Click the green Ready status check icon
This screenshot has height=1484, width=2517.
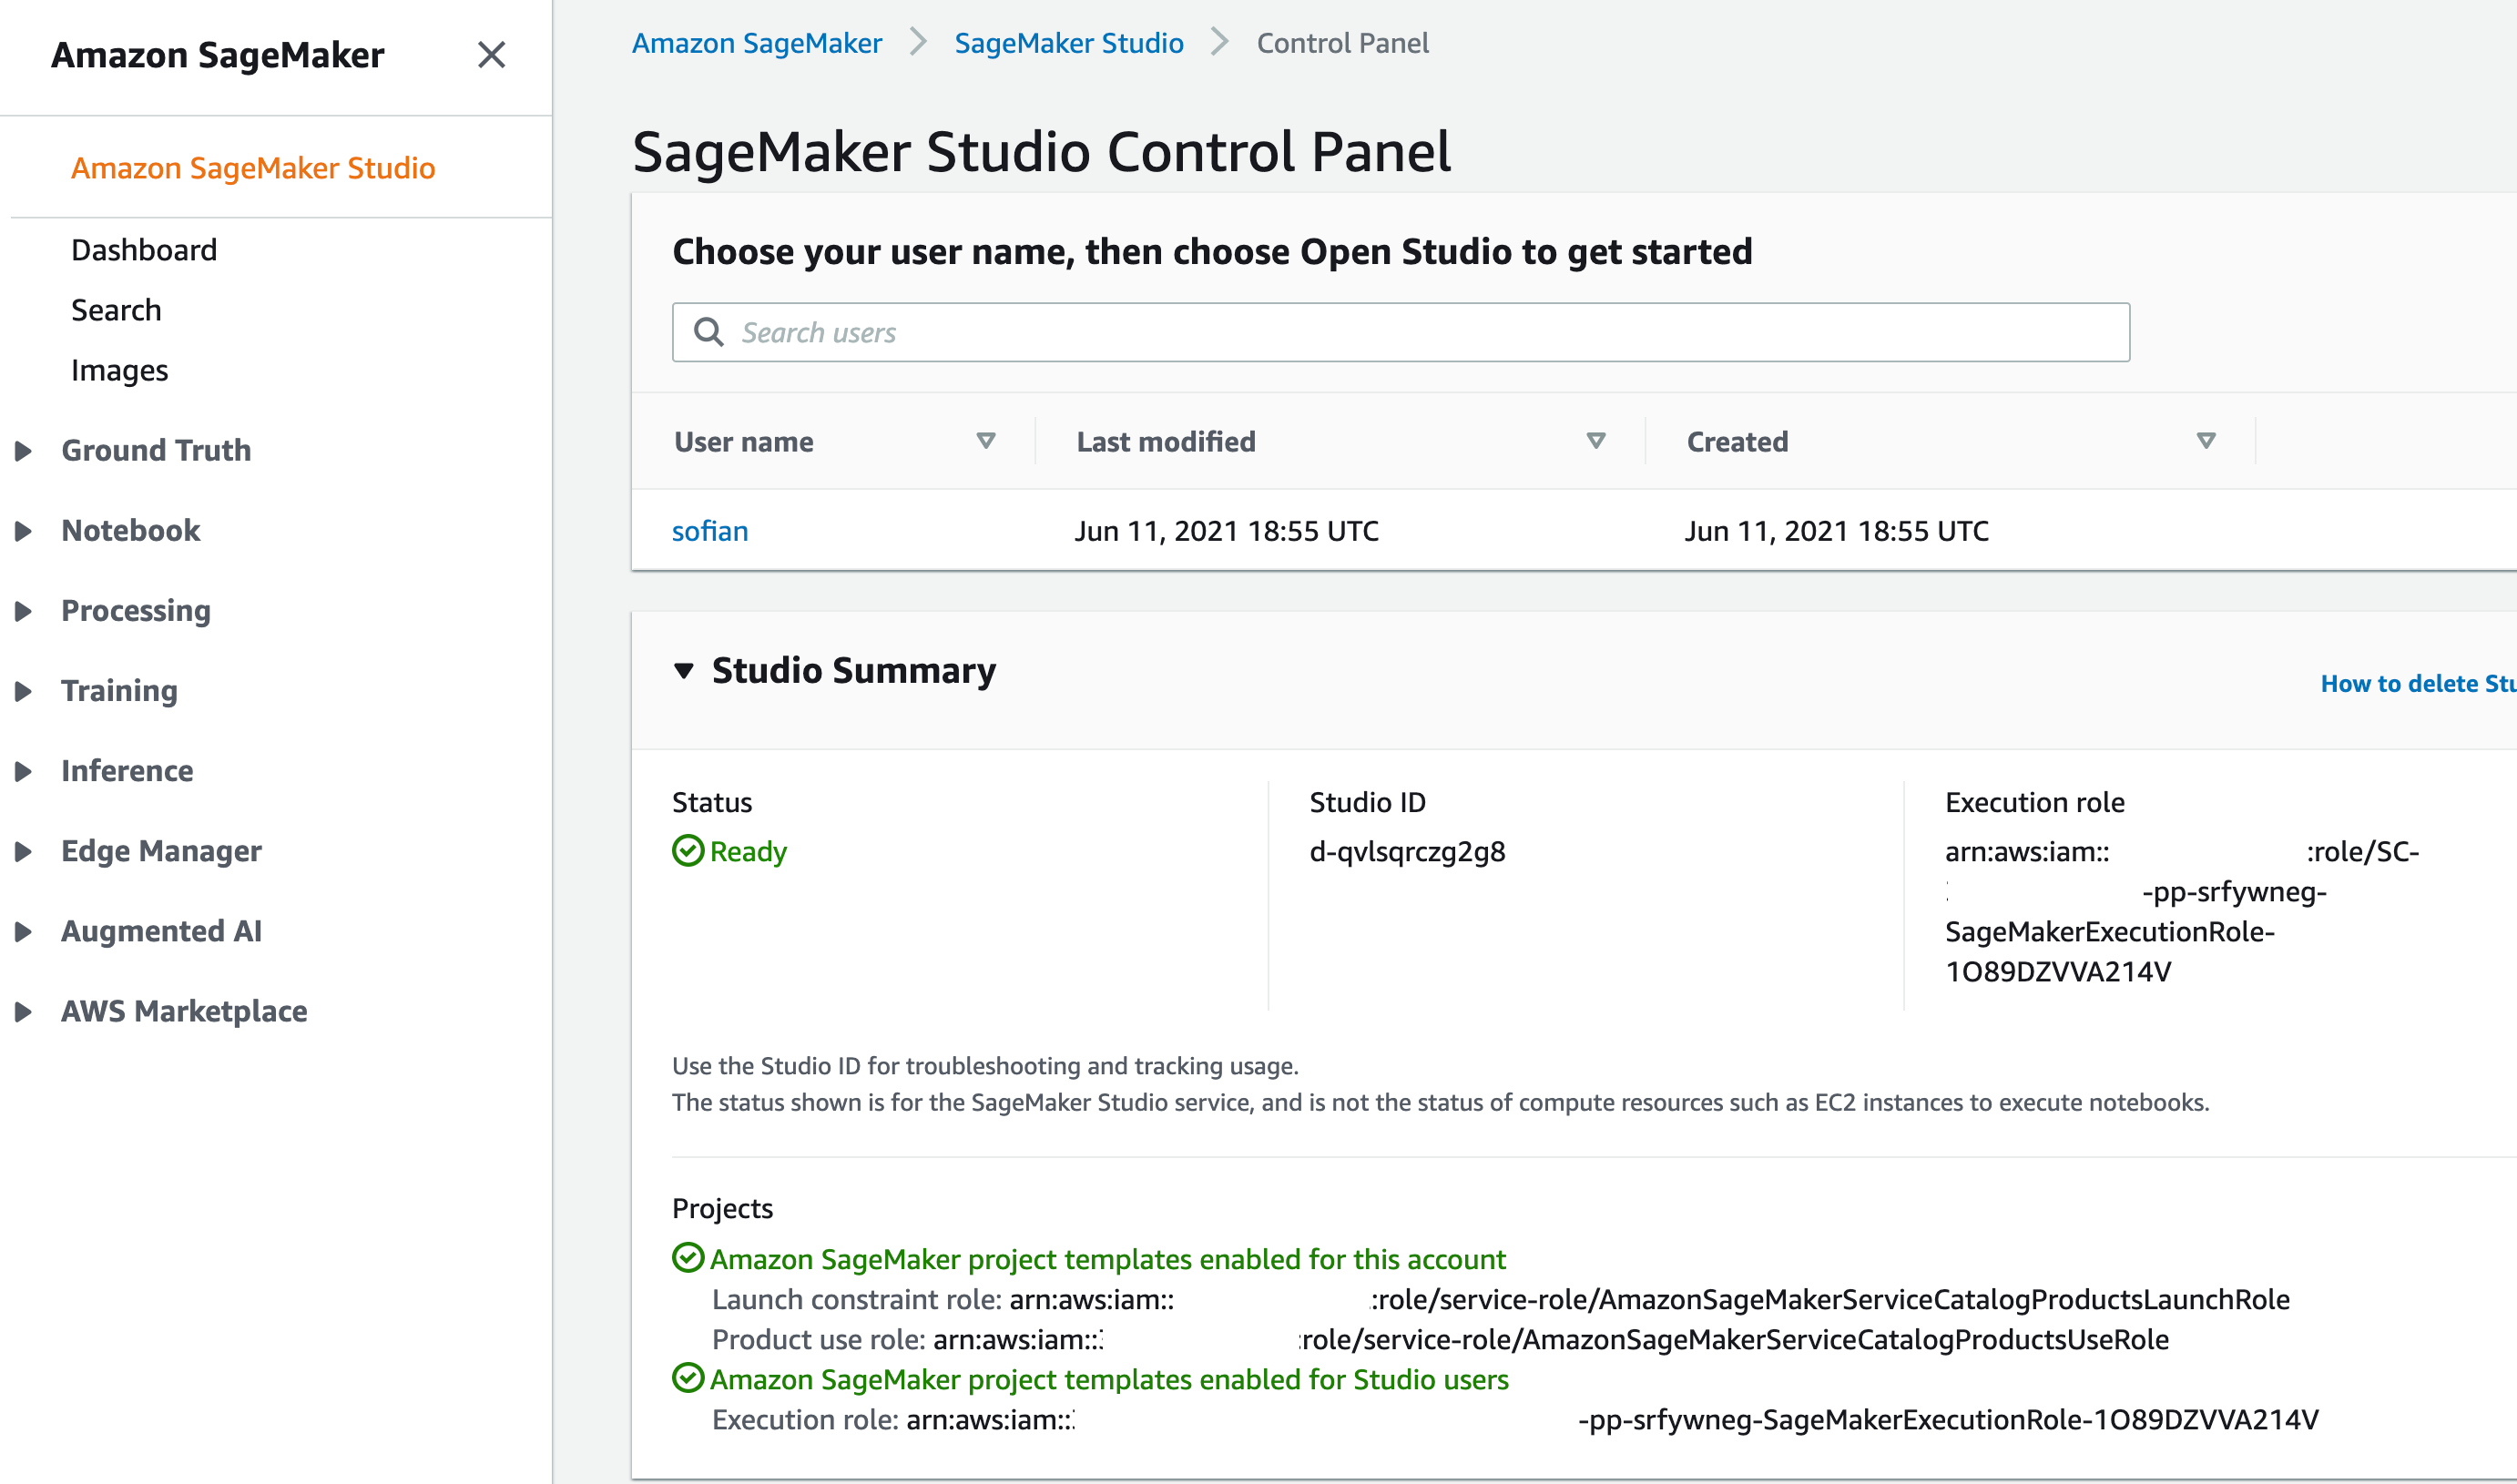click(688, 851)
